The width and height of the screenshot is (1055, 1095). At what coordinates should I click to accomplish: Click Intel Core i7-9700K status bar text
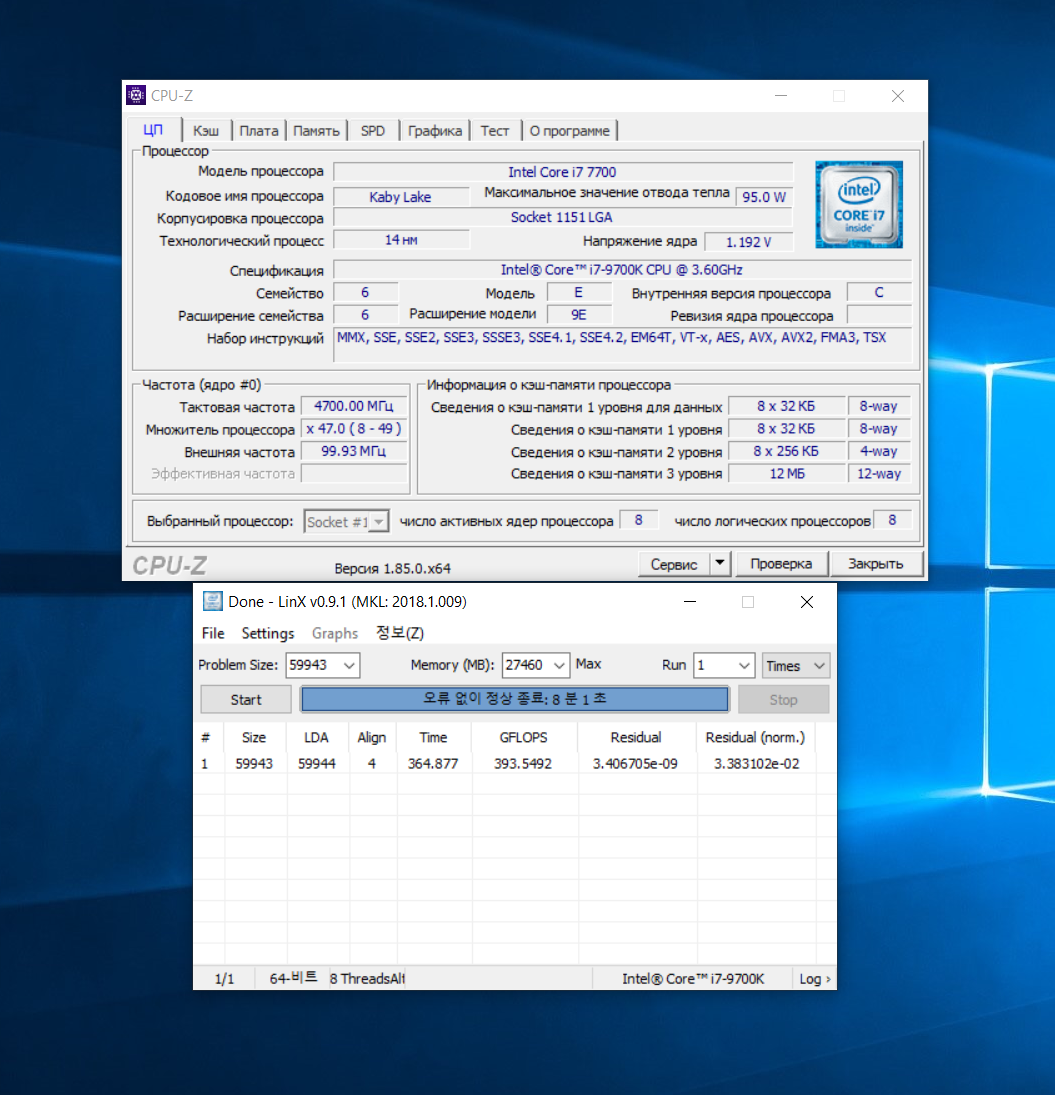[x=693, y=979]
